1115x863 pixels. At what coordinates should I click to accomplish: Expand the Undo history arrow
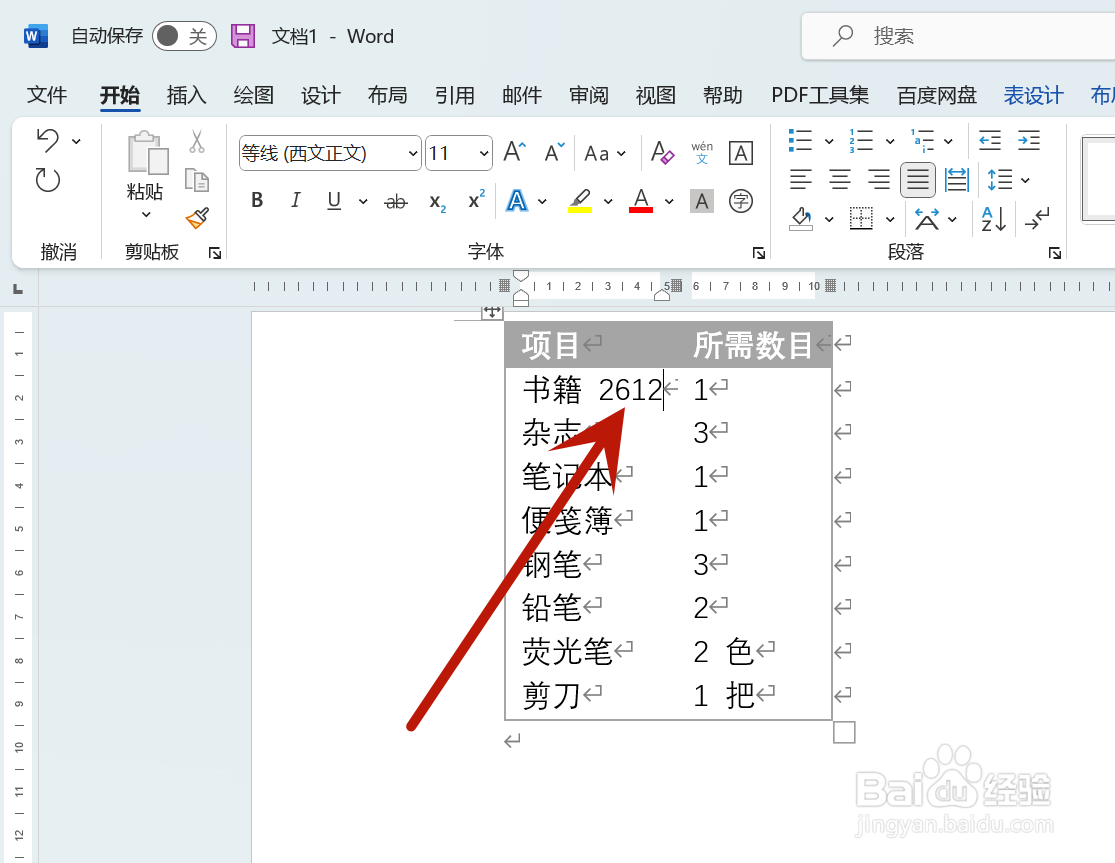coord(76,141)
